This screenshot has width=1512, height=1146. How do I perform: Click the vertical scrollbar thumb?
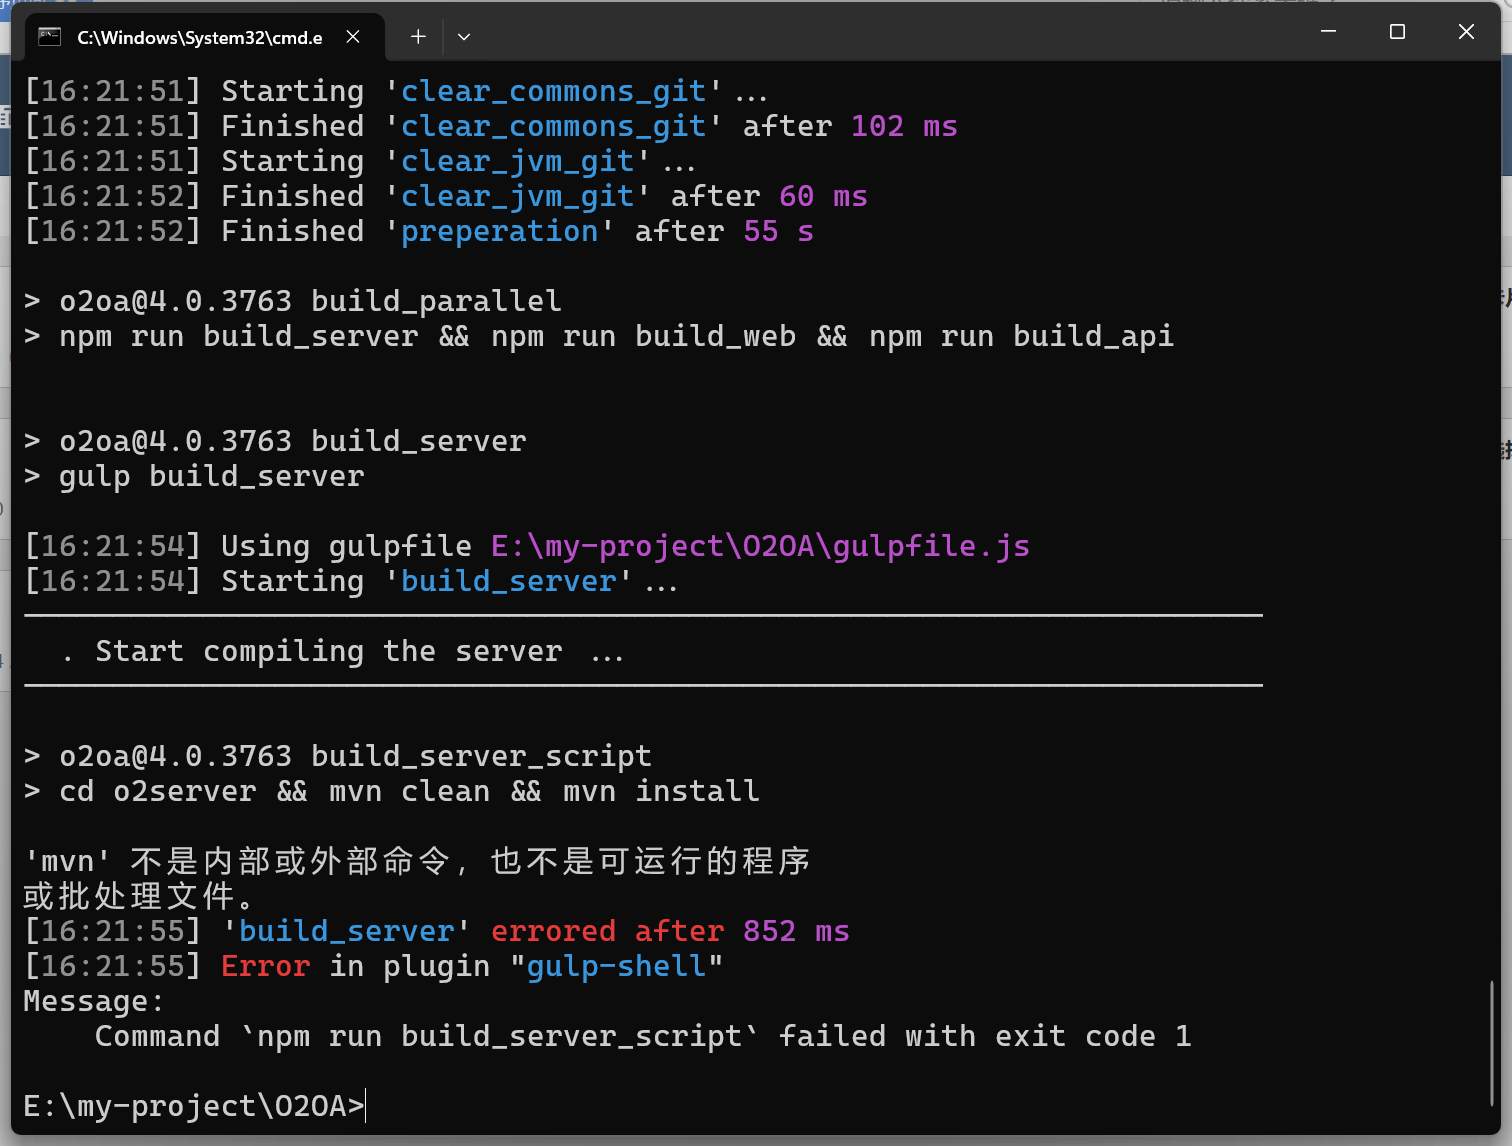point(1491,1040)
